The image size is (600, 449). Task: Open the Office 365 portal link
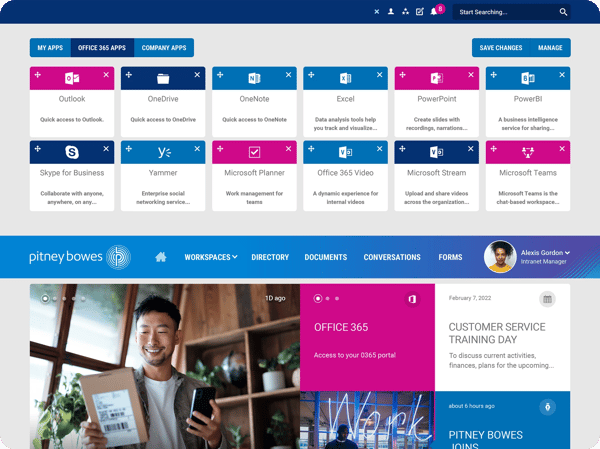354,355
